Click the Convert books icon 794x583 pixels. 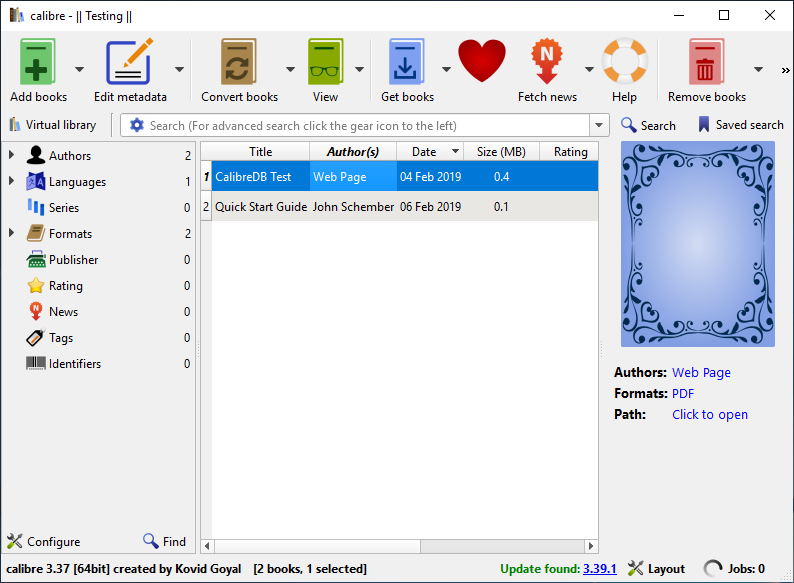(239, 62)
